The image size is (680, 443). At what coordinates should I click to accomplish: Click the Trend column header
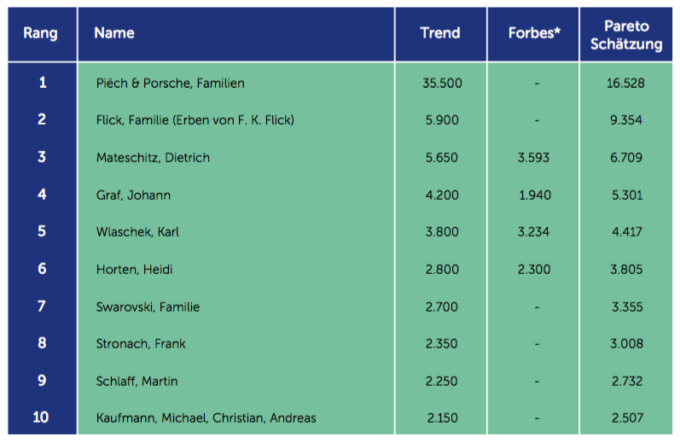coord(440,33)
